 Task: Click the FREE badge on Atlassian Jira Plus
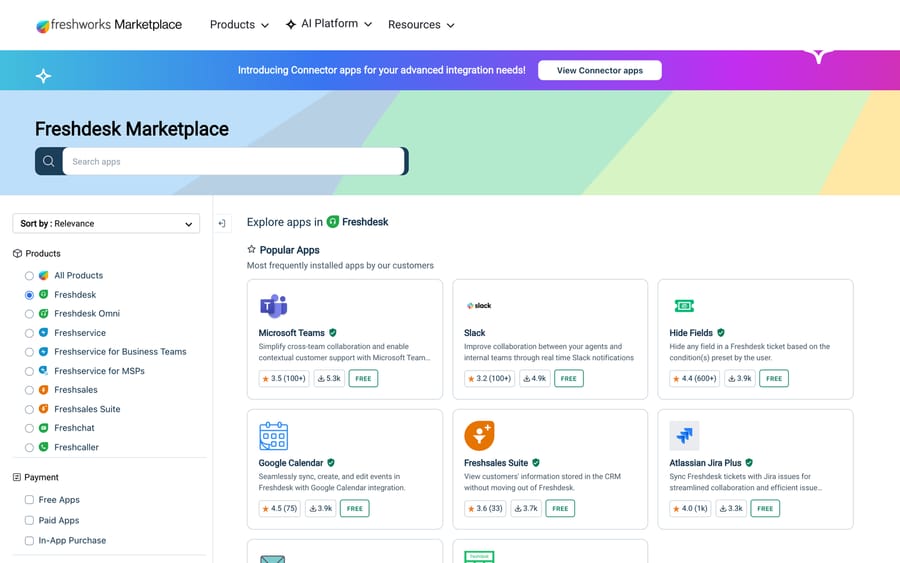click(765, 508)
